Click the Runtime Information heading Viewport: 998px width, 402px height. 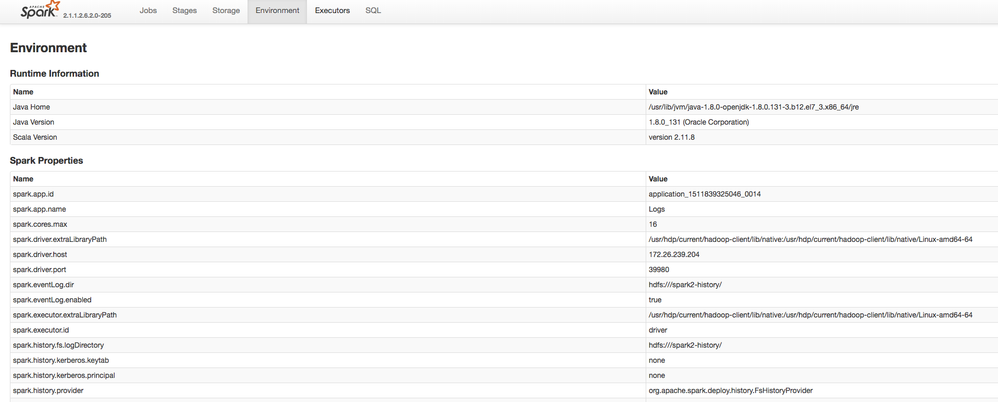(54, 74)
